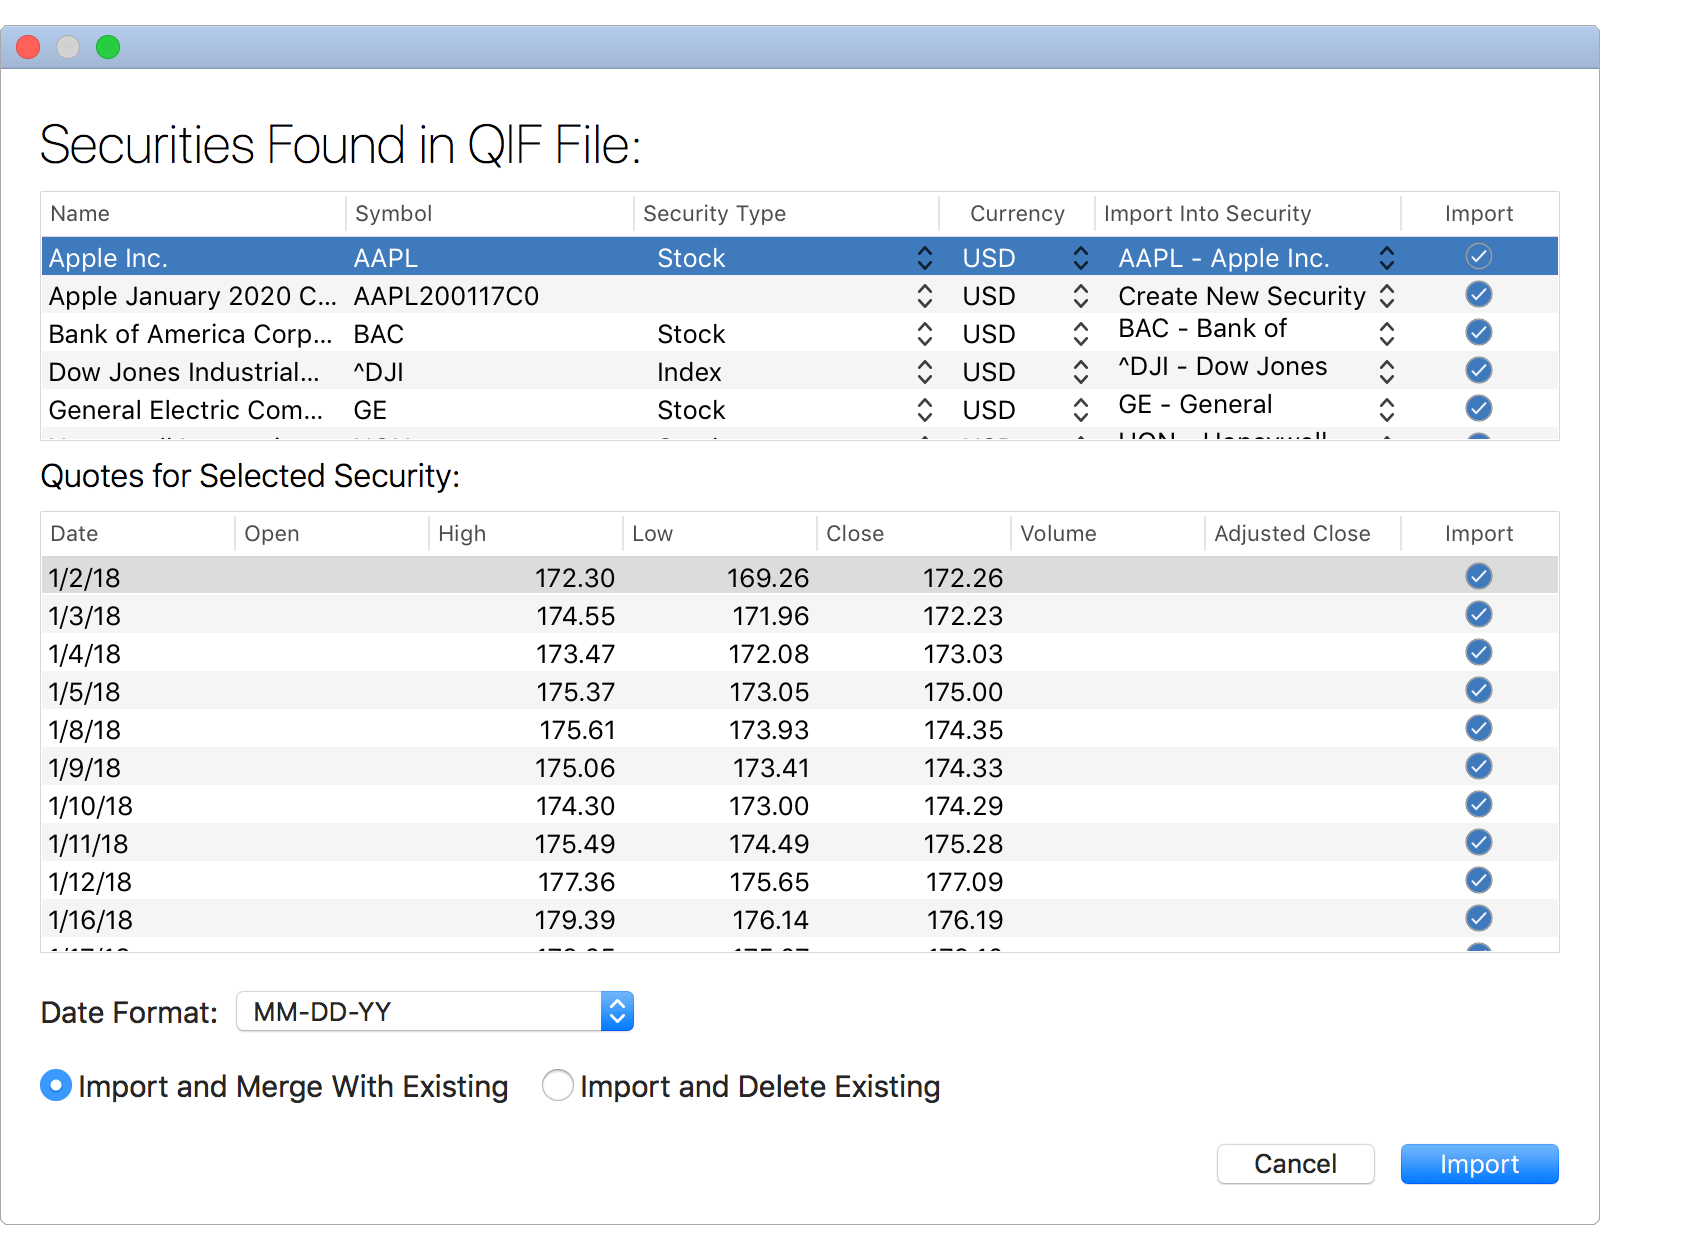Open the Security Type selector for General Electric
Image resolution: width=1700 pixels, height=1250 pixels.
[x=923, y=409]
